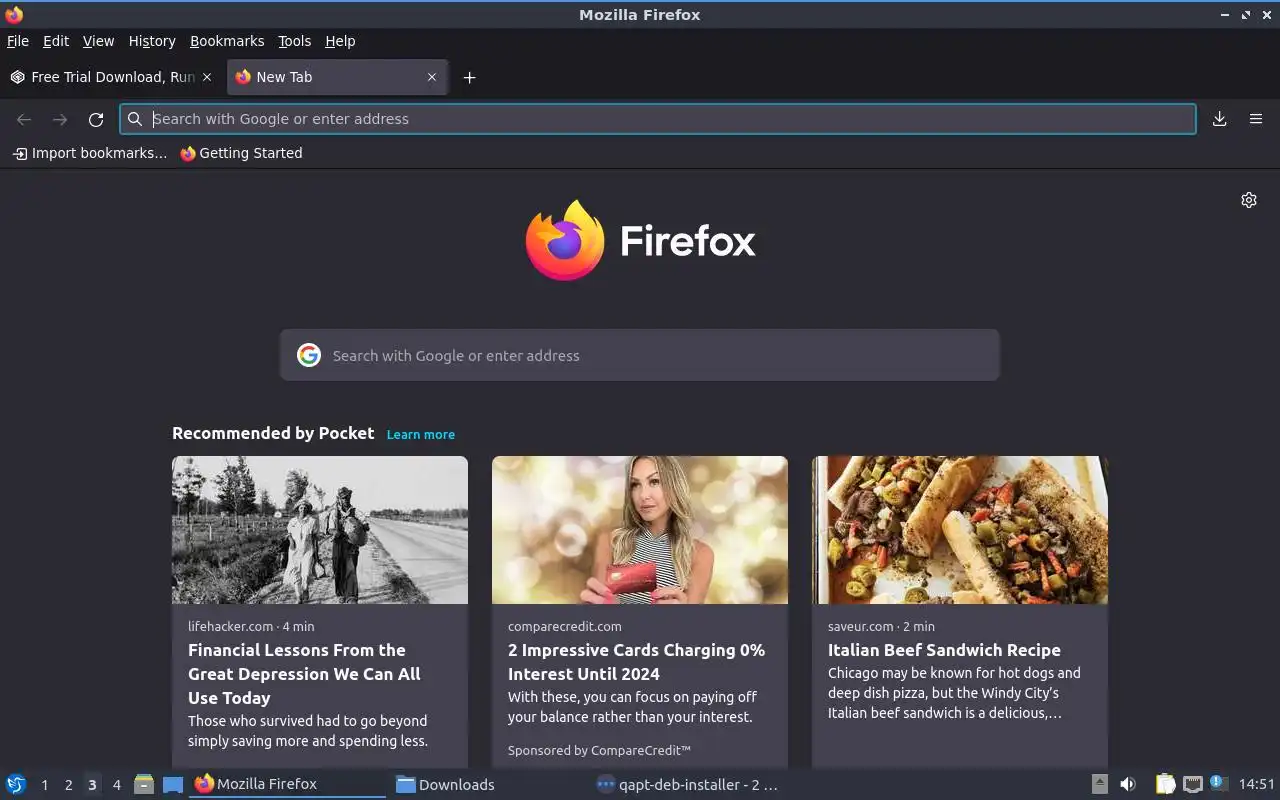Click 'Sponsored by CompareCredit' text
1280x800 pixels.
[599, 750]
